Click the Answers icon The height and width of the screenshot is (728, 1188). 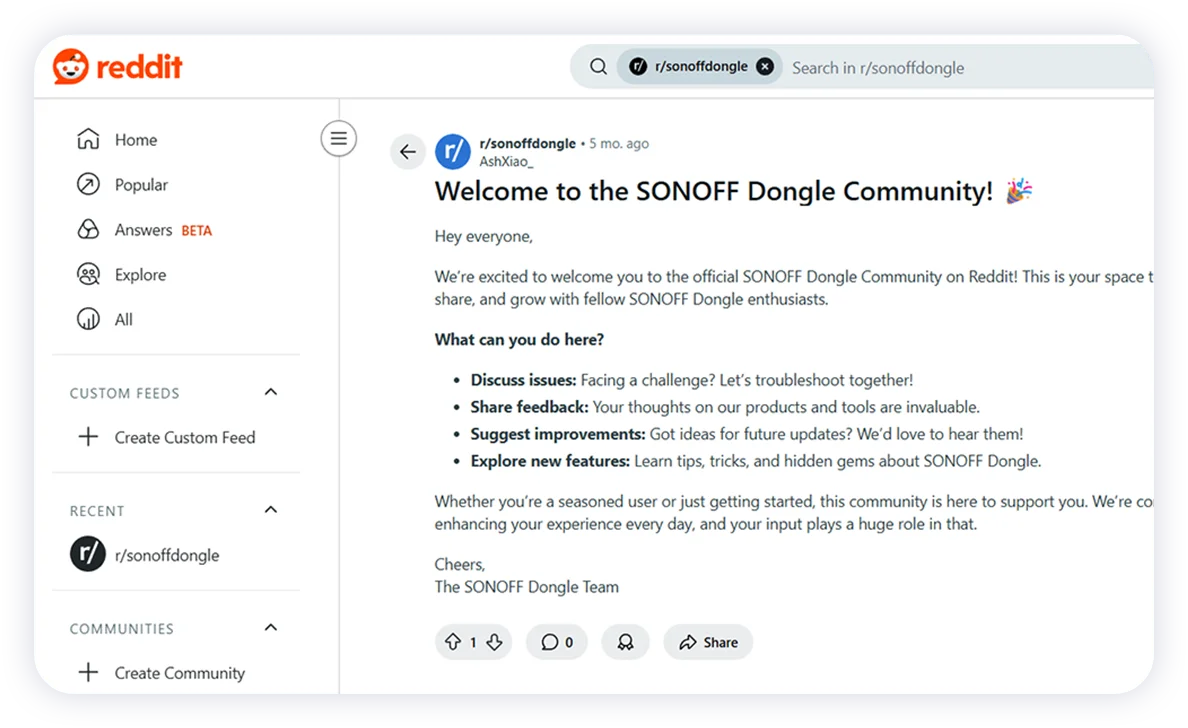(x=88, y=230)
